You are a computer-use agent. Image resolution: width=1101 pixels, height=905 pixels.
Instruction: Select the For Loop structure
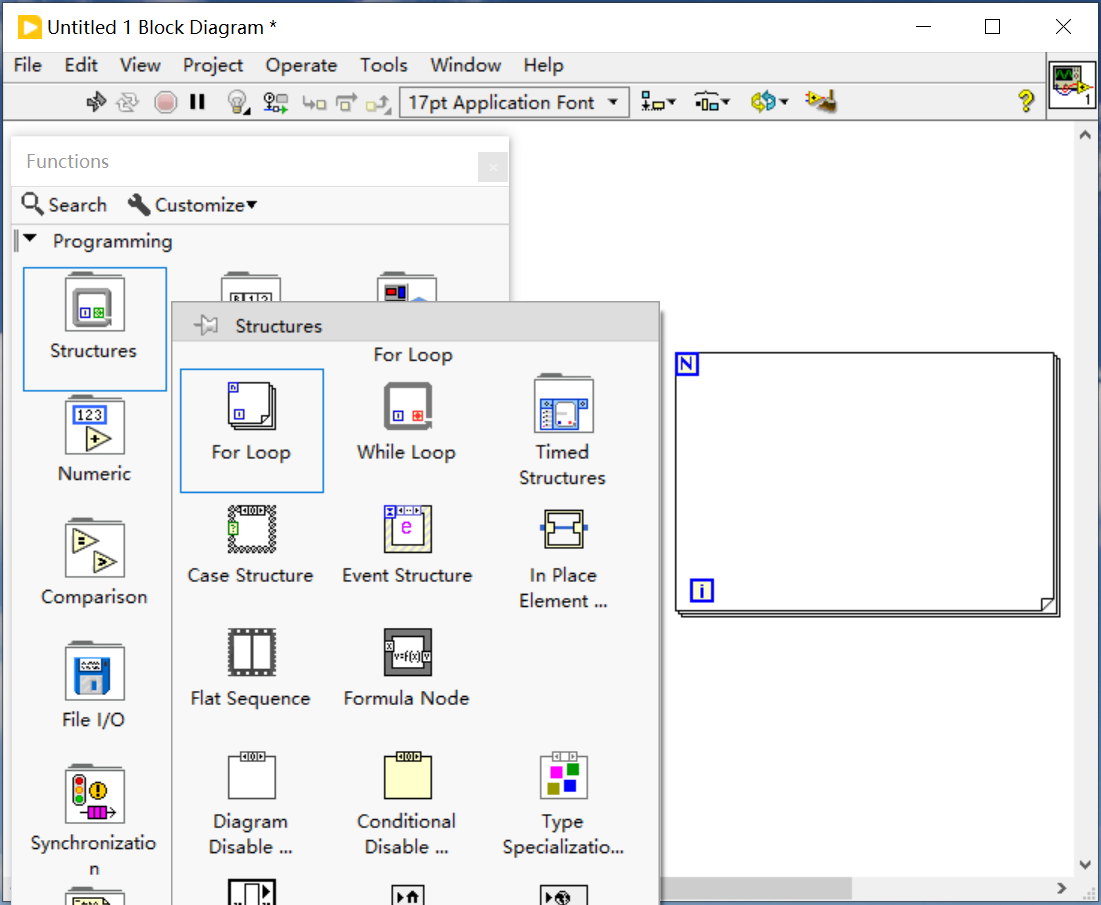(x=252, y=430)
